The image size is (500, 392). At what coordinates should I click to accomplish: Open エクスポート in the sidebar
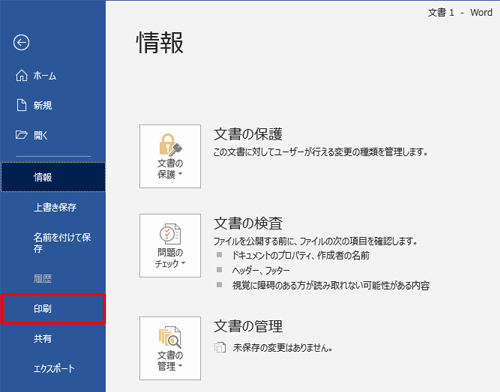click(53, 368)
